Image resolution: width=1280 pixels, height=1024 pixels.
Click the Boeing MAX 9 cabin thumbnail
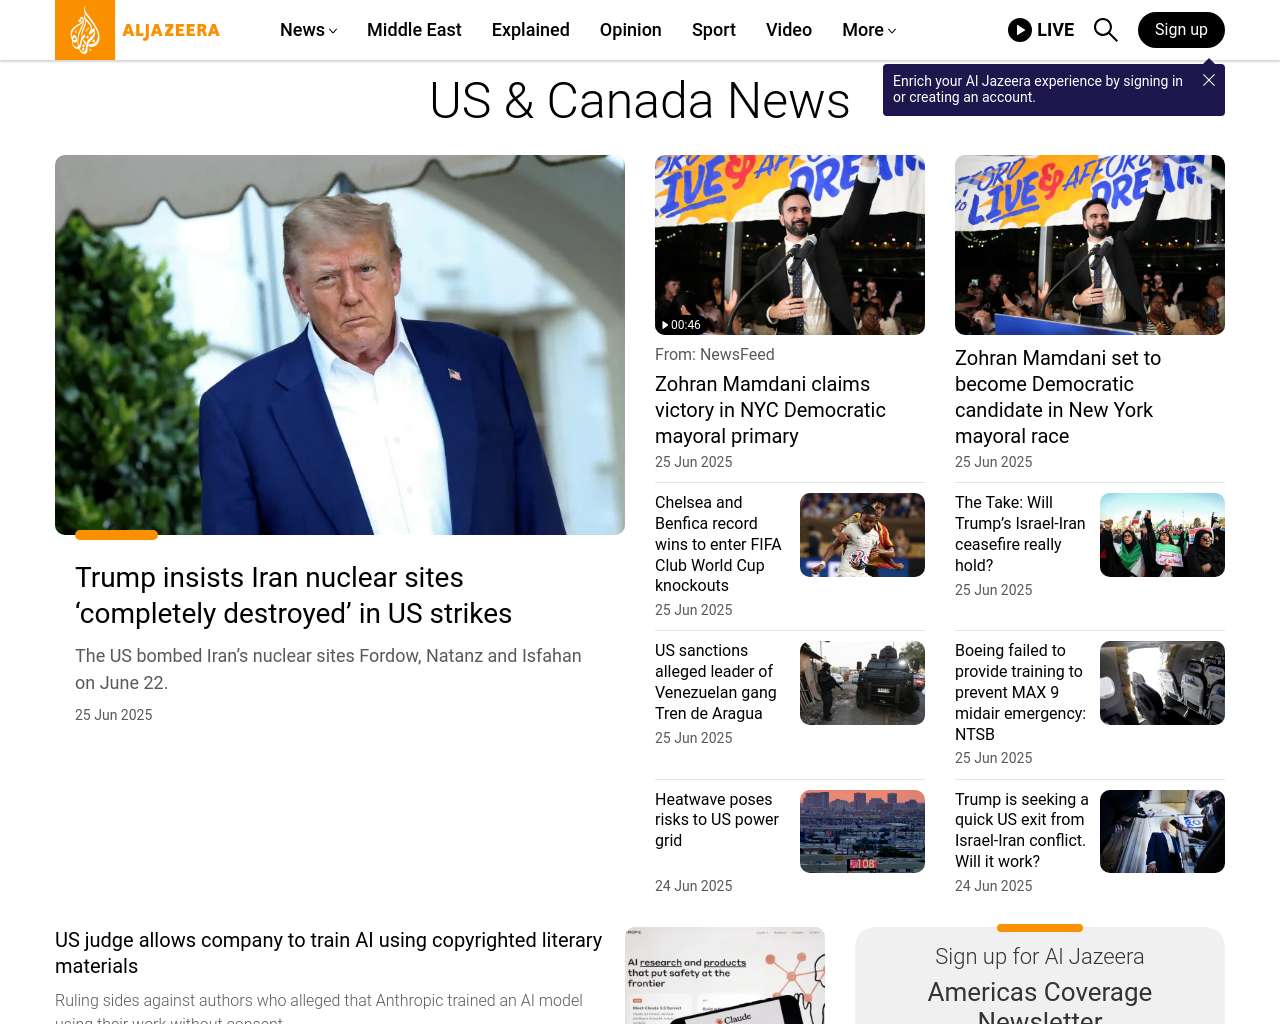point(1162,683)
